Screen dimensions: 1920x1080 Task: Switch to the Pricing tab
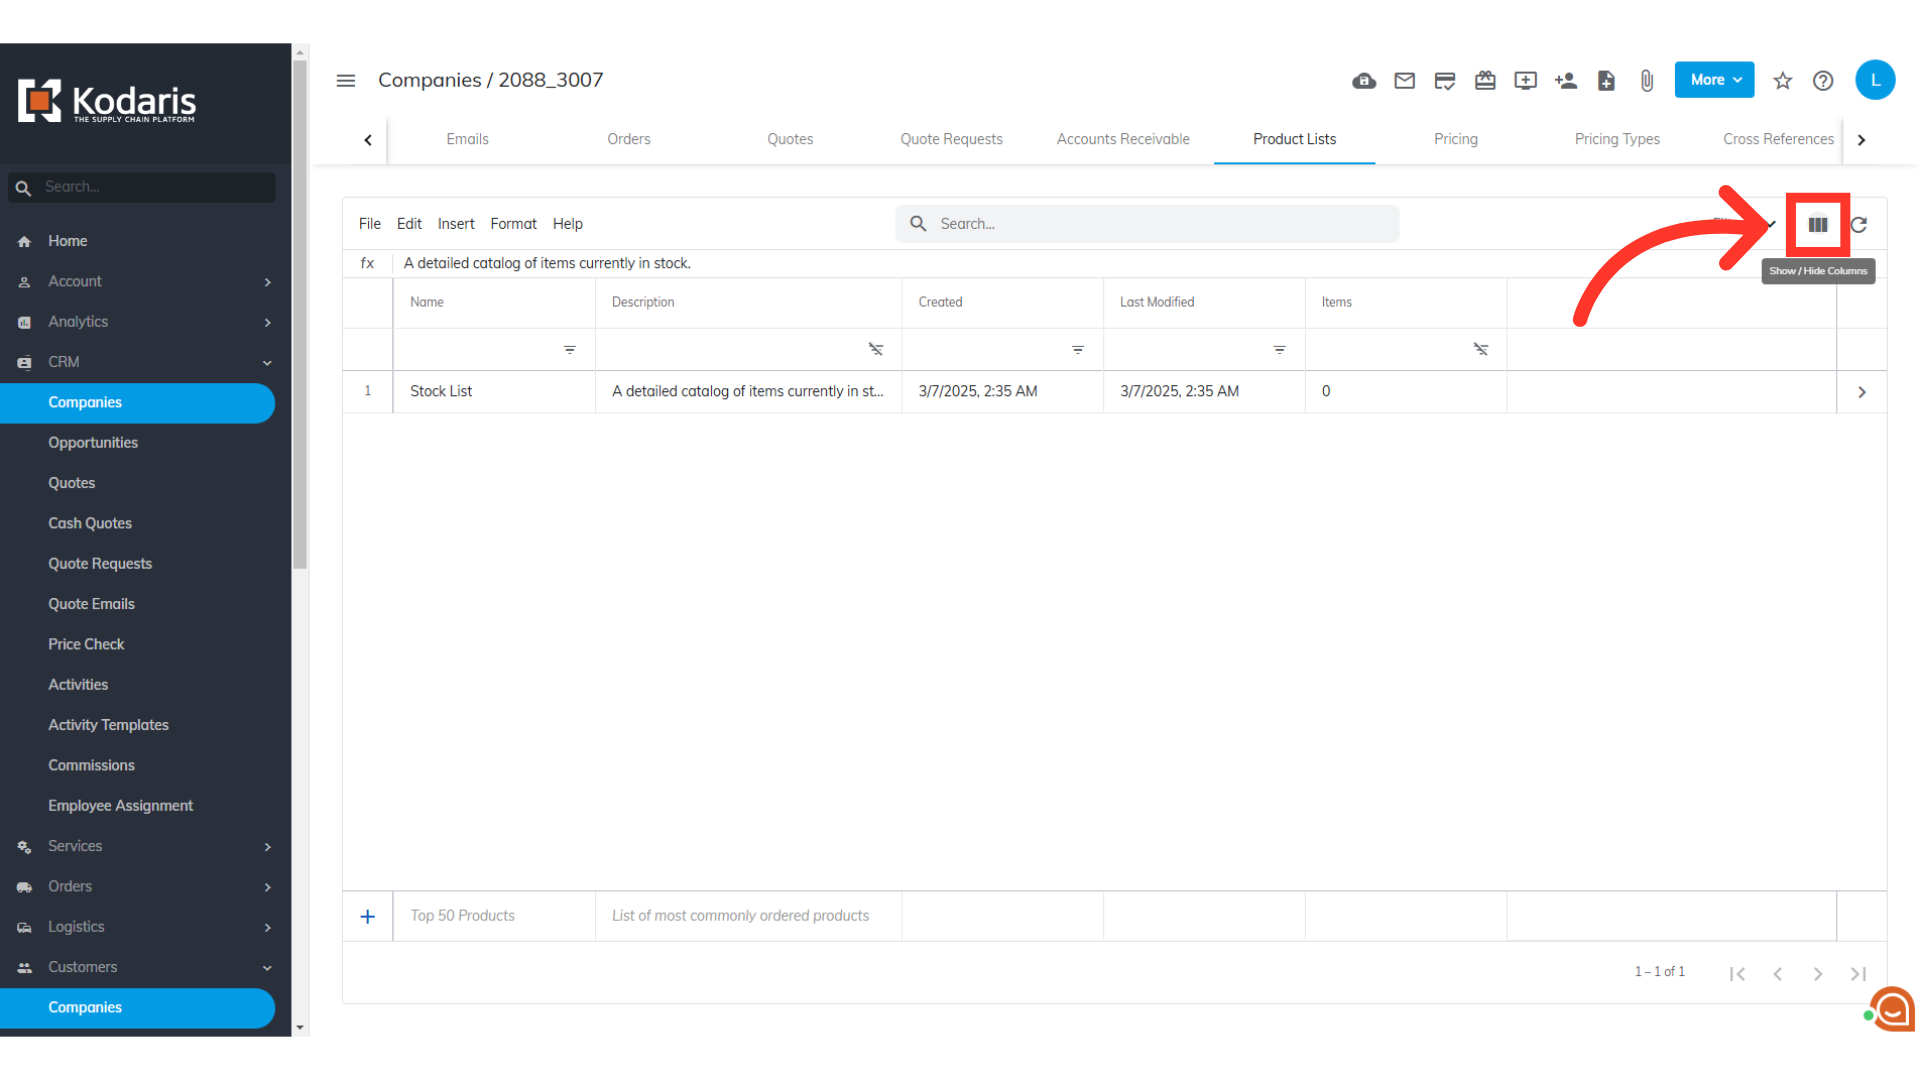tap(1455, 139)
